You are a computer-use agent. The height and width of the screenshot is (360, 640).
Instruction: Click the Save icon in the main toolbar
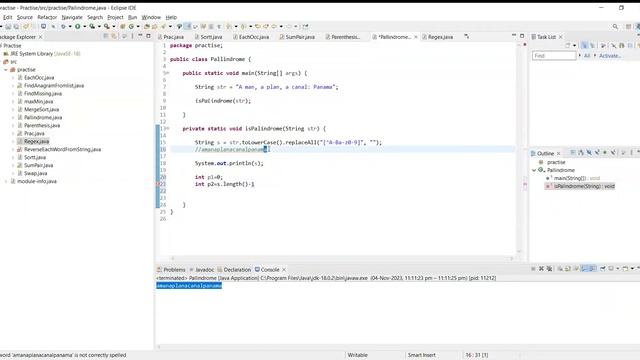coord(8,27)
